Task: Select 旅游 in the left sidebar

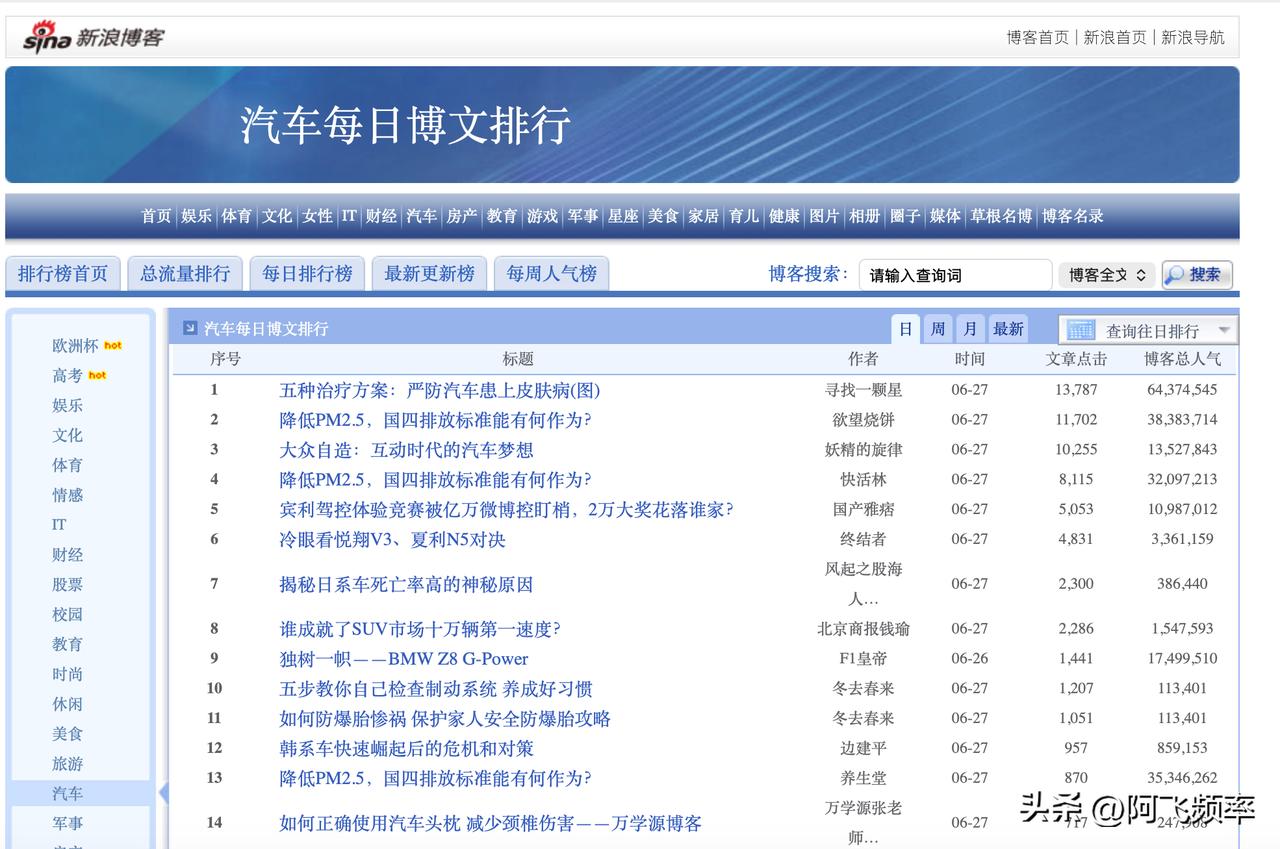Action: click(x=68, y=764)
